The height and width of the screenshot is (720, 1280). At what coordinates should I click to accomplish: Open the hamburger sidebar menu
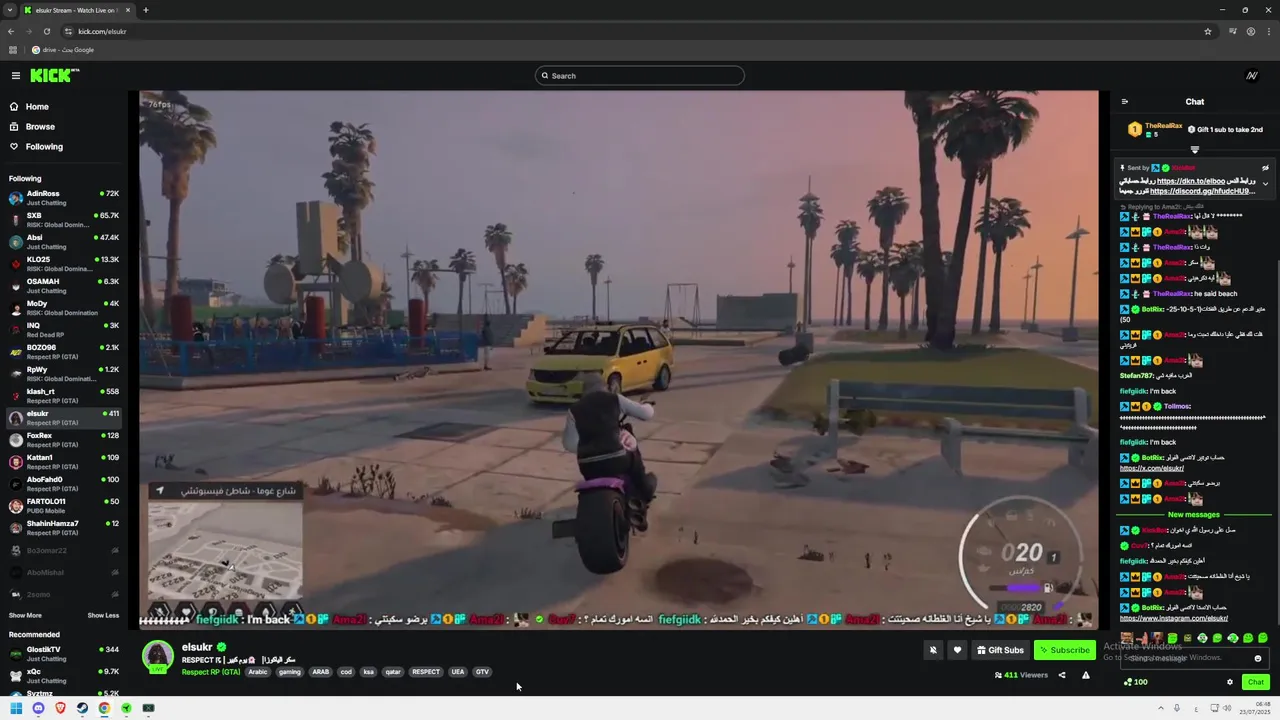pos(15,76)
